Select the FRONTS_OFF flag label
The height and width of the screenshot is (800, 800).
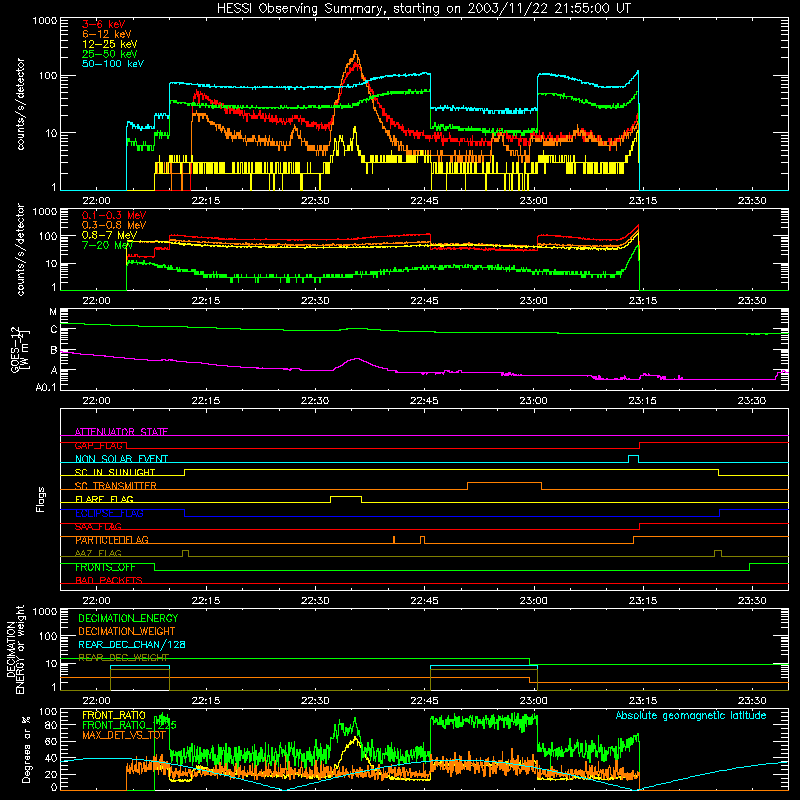click(x=105, y=567)
